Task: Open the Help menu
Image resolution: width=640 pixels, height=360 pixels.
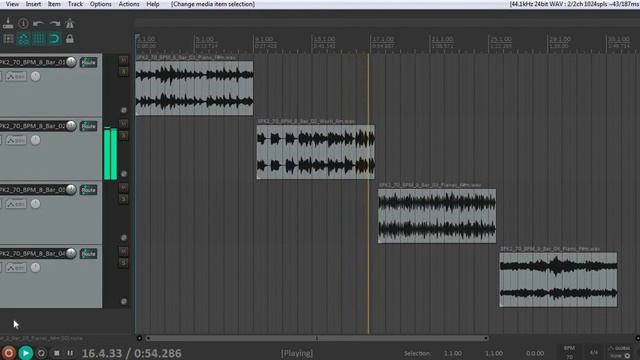Action: pos(153,4)
